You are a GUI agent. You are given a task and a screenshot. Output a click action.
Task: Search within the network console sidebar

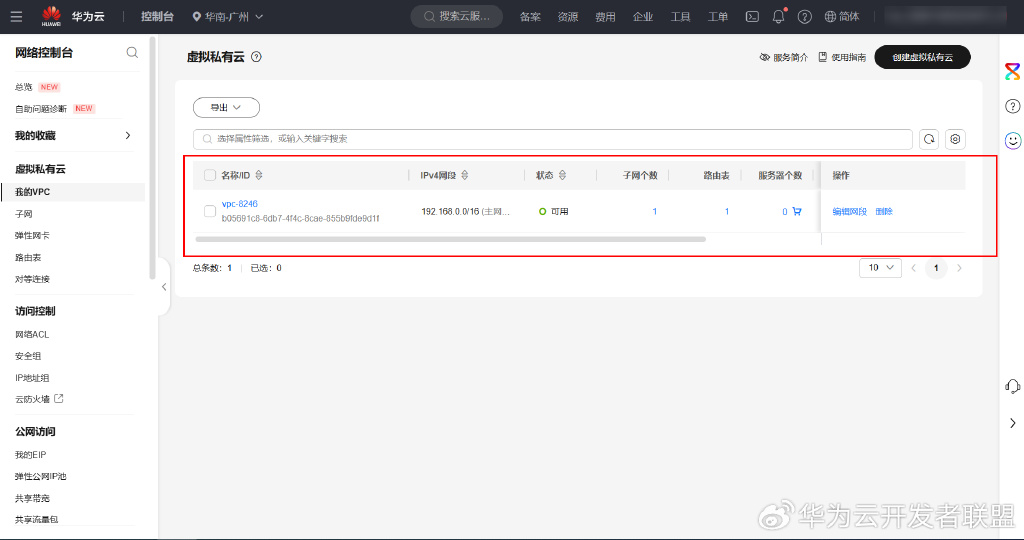(x=132, y=52)
